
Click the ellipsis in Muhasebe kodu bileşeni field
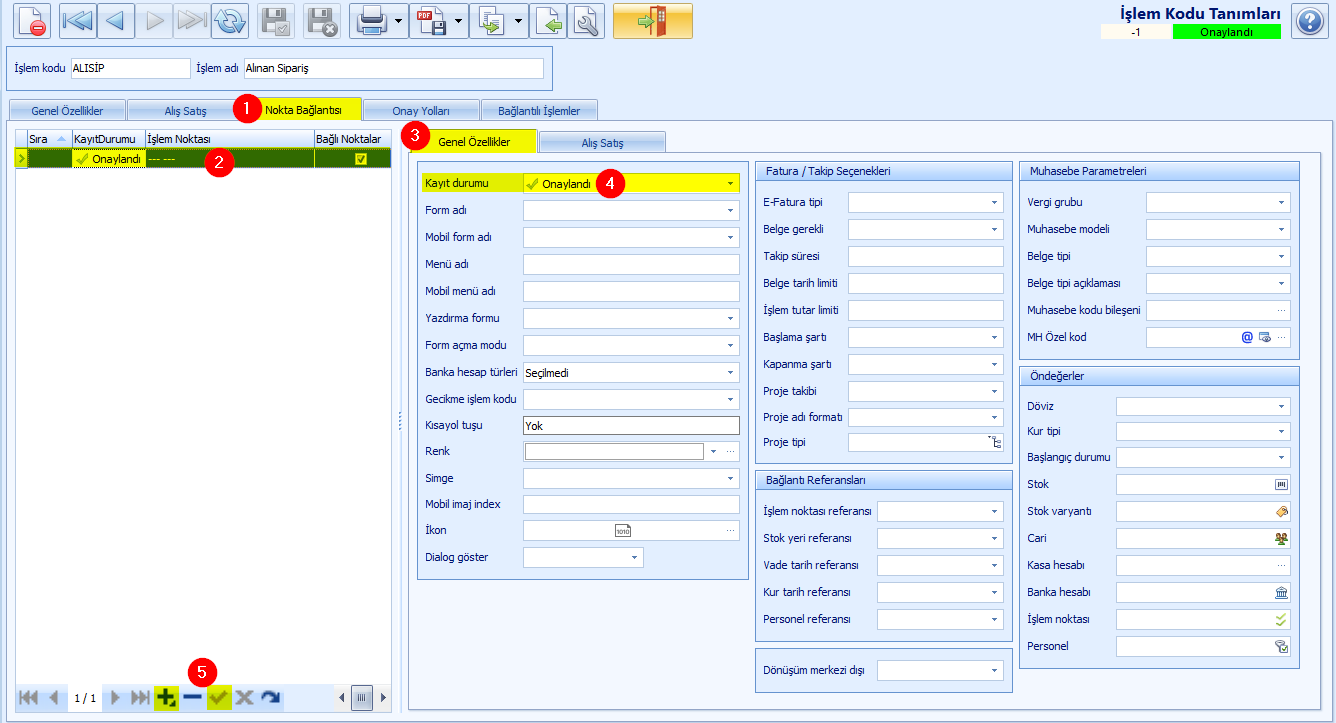point(1282,310)
